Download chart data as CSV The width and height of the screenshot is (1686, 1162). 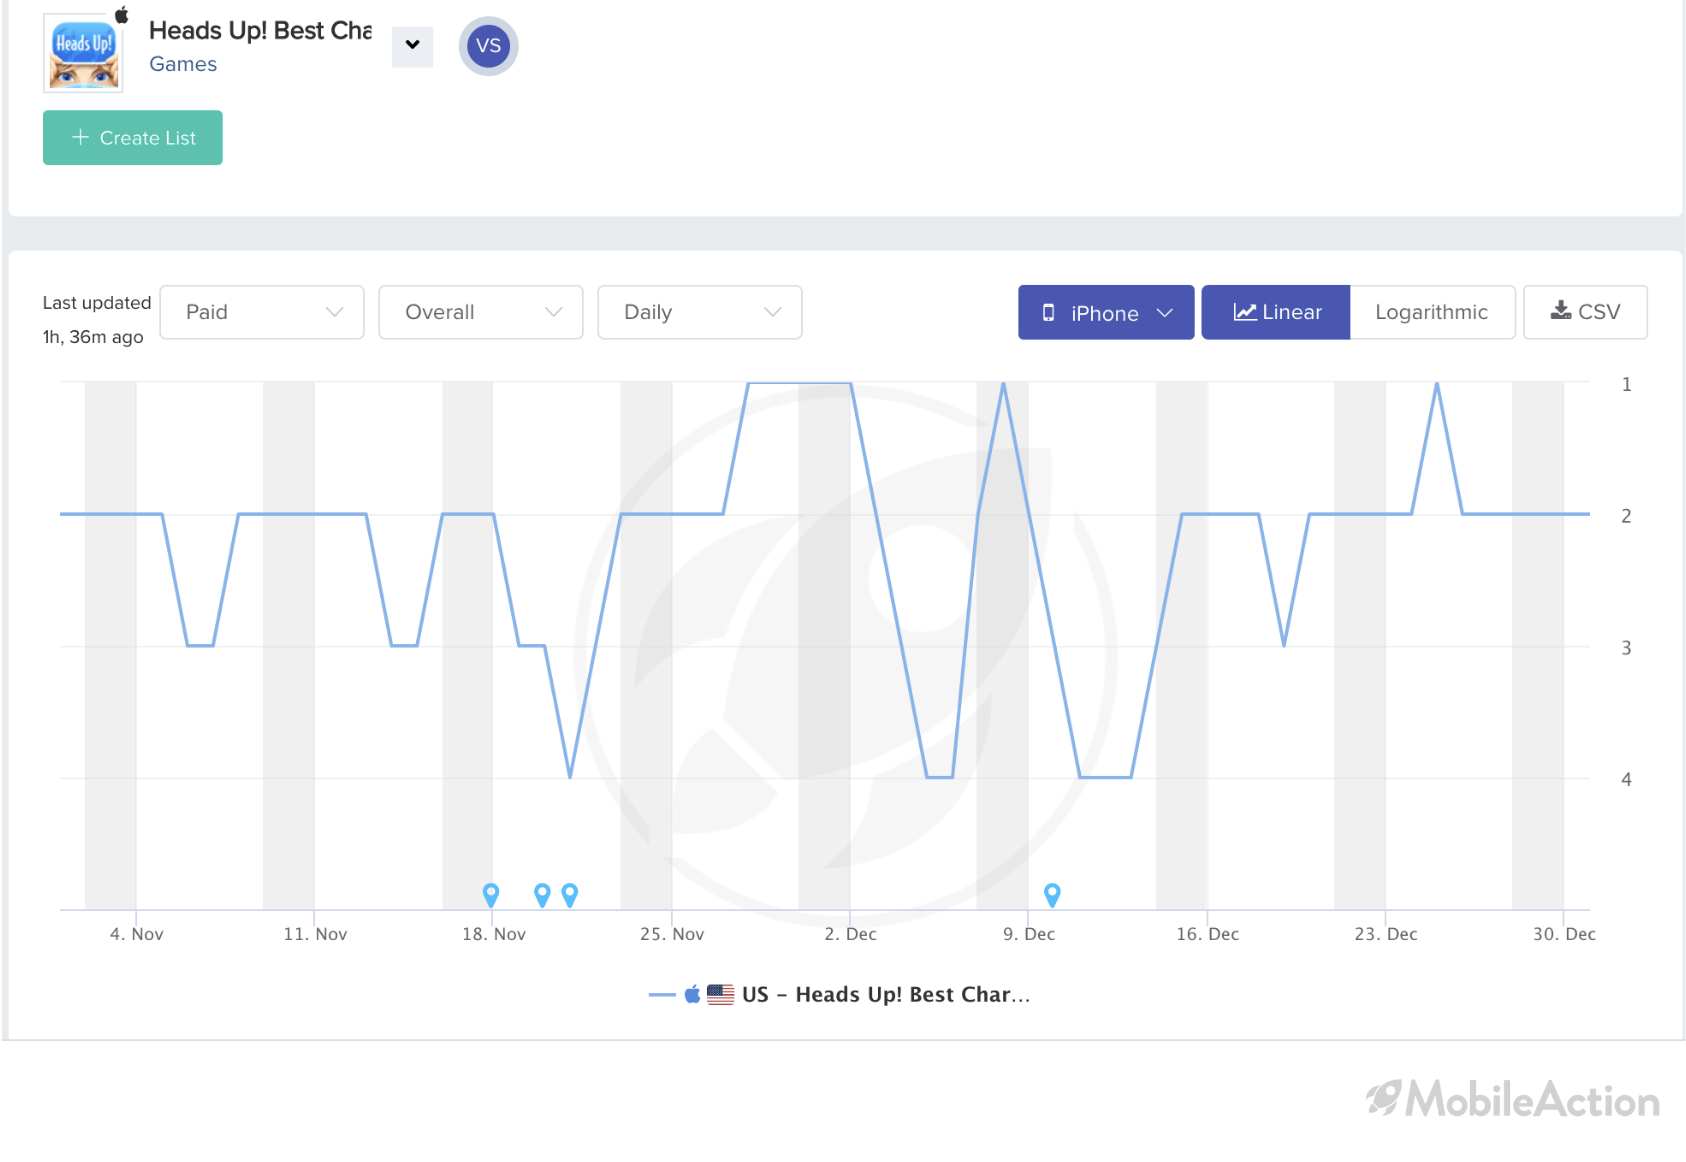[1585, 313]
